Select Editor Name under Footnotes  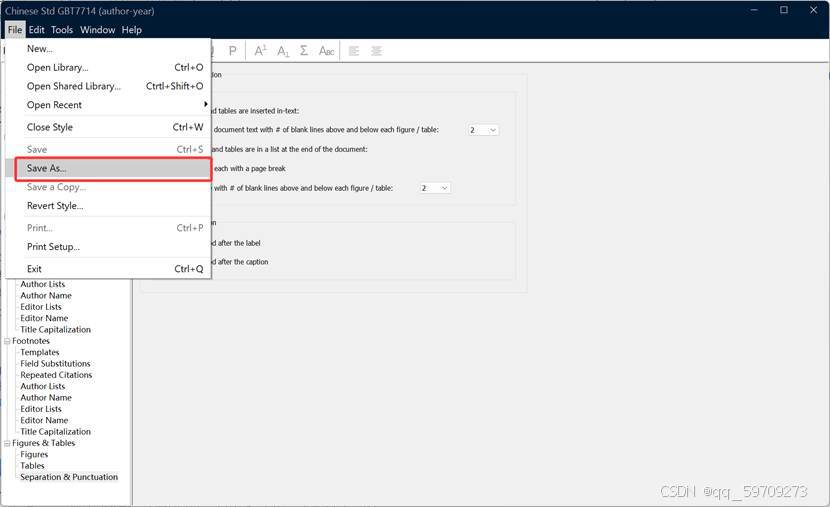coord(44,420)
